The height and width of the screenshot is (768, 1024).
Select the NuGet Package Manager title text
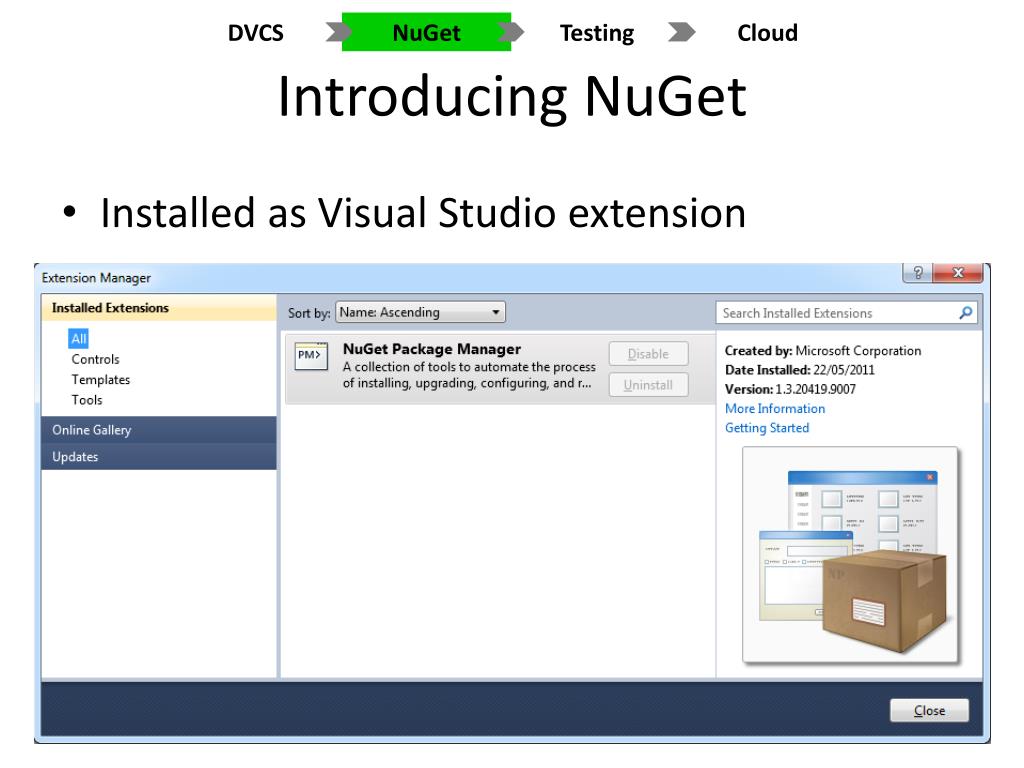[432, 349]
